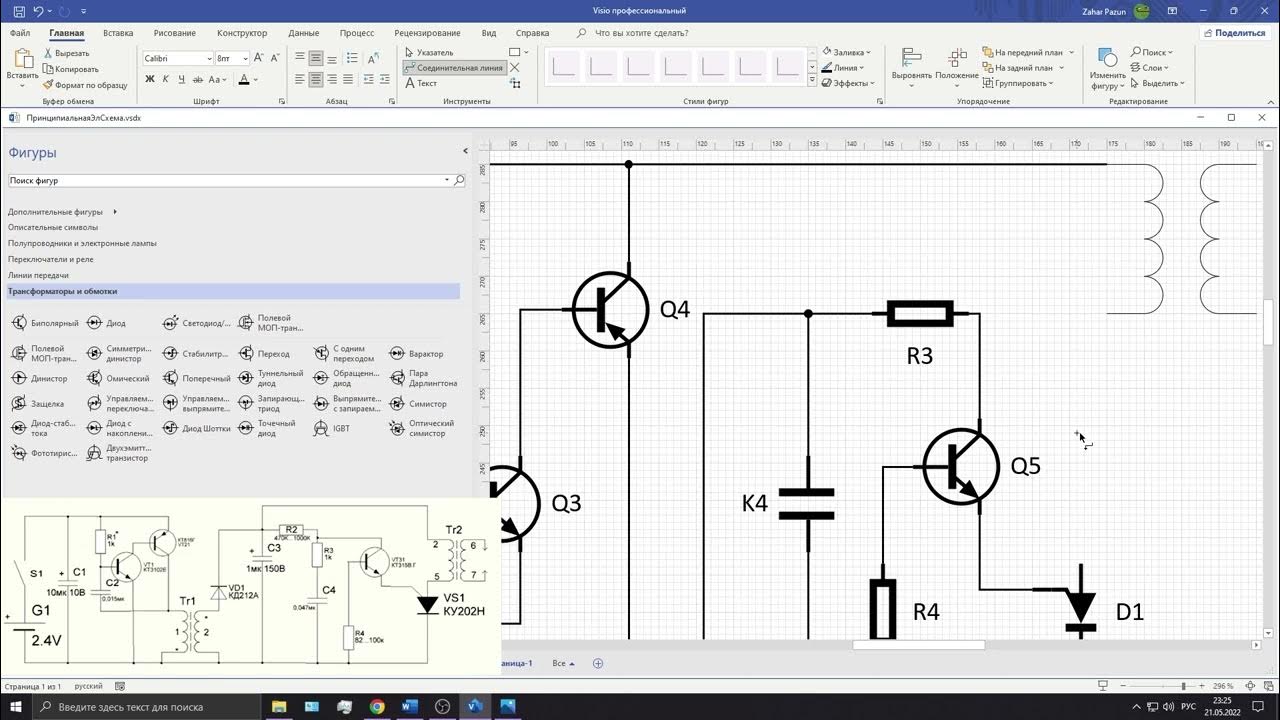Open the Заливка fill dropdown

point(846,52)
